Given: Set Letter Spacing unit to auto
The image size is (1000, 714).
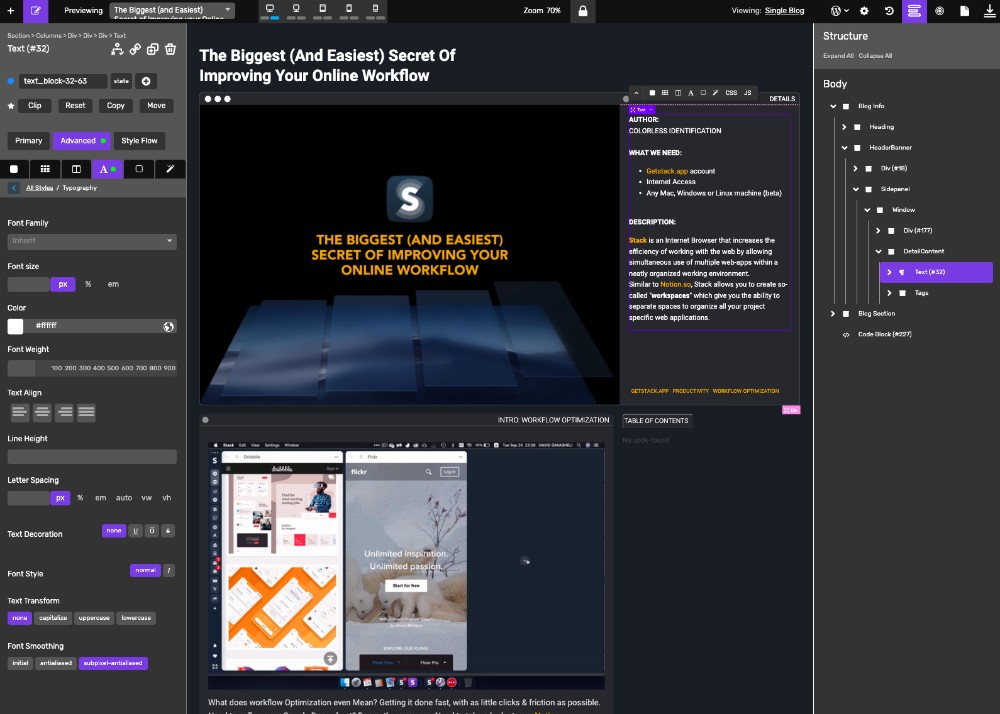Looking at the screenshot, I should (x=124, y=498).
